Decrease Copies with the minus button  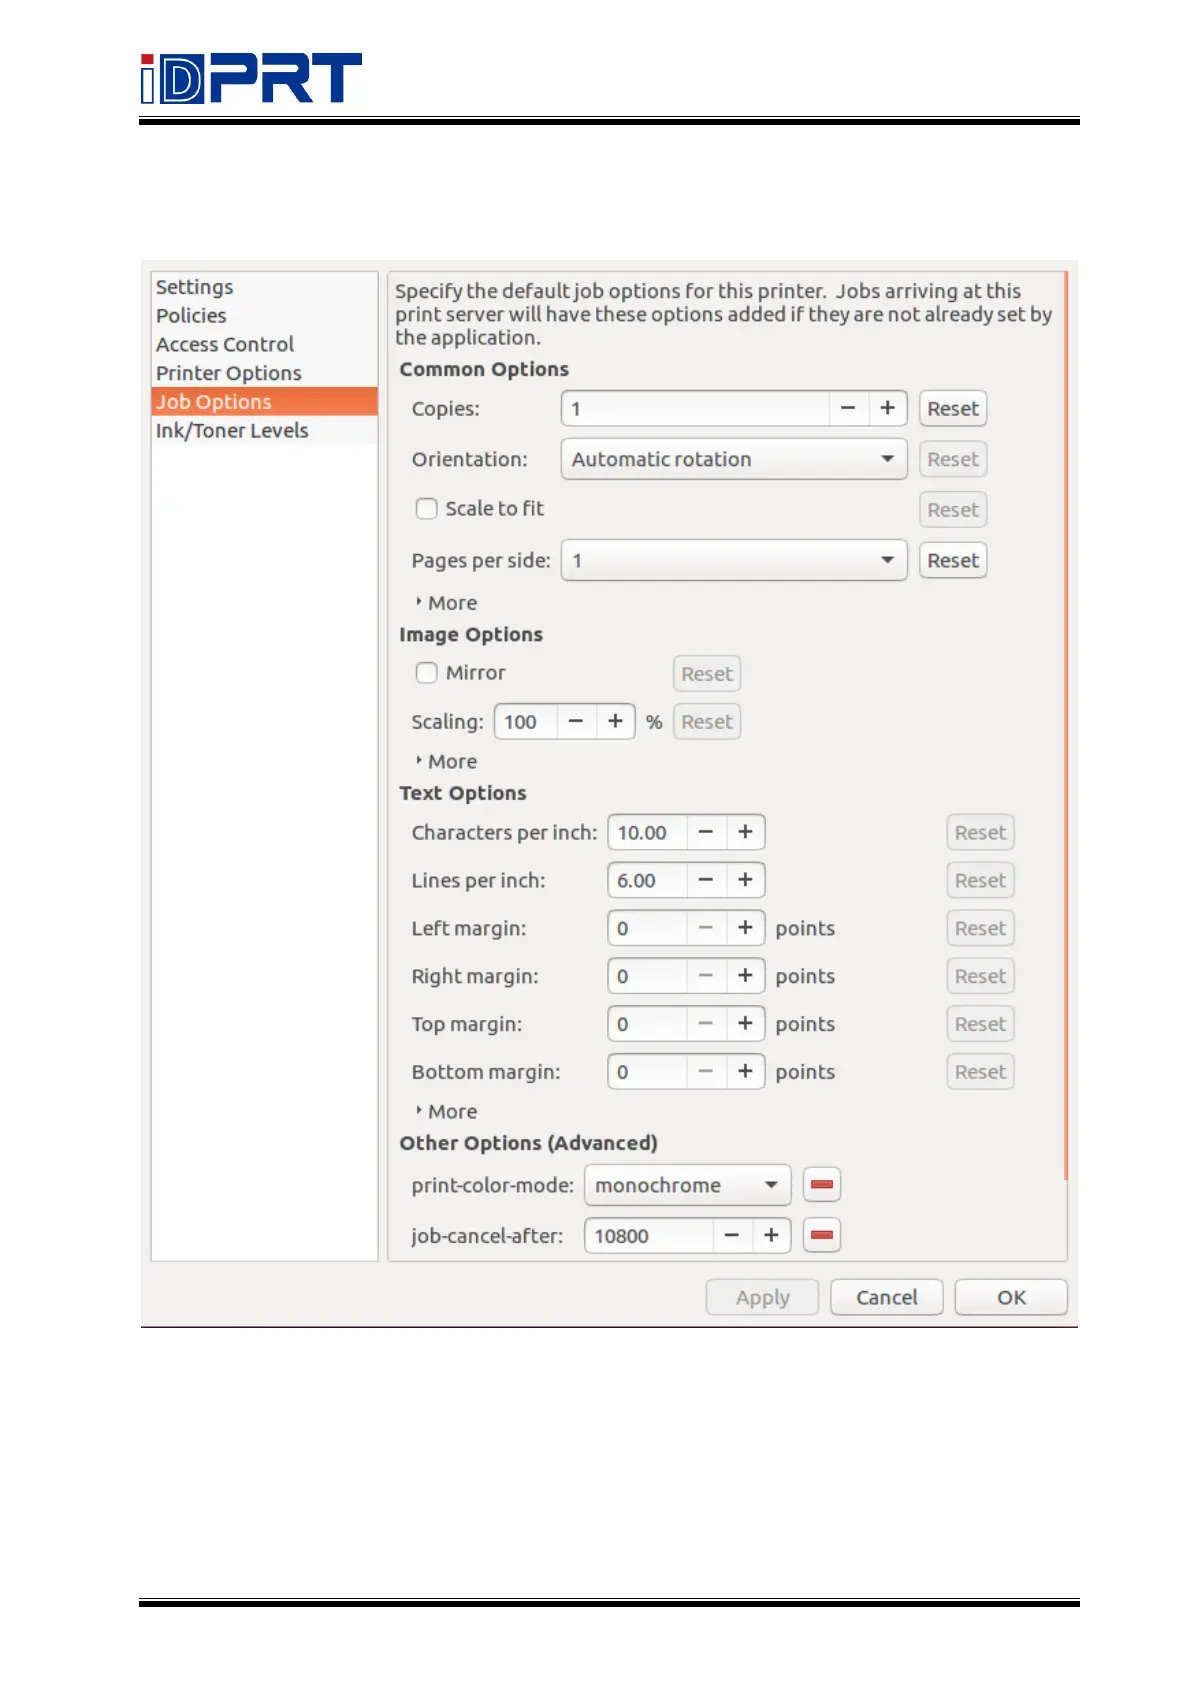[x=848, y=408]
